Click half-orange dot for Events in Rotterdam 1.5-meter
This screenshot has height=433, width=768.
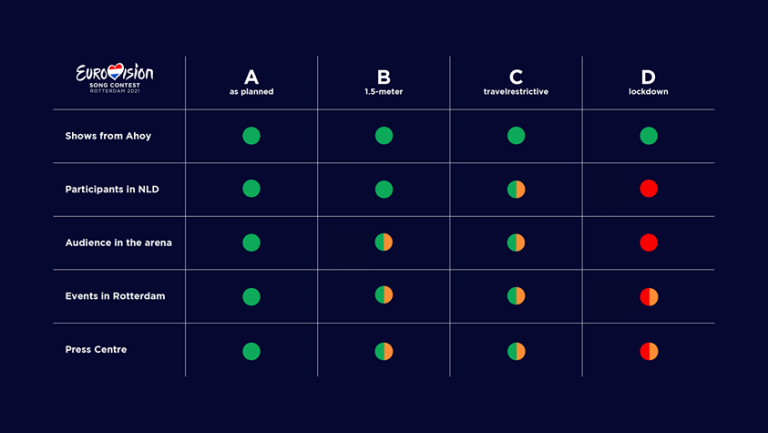[384, 295]
